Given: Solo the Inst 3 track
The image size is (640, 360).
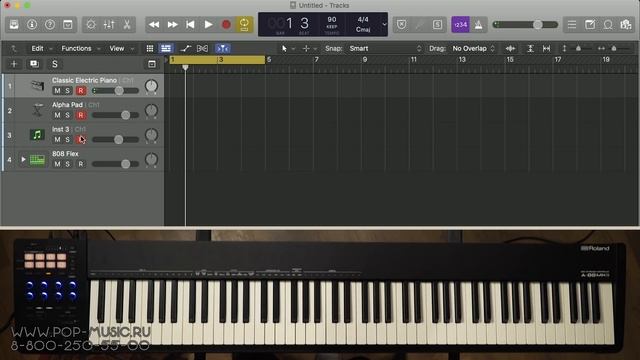Looking at the screenshot, I should point(67,140).
